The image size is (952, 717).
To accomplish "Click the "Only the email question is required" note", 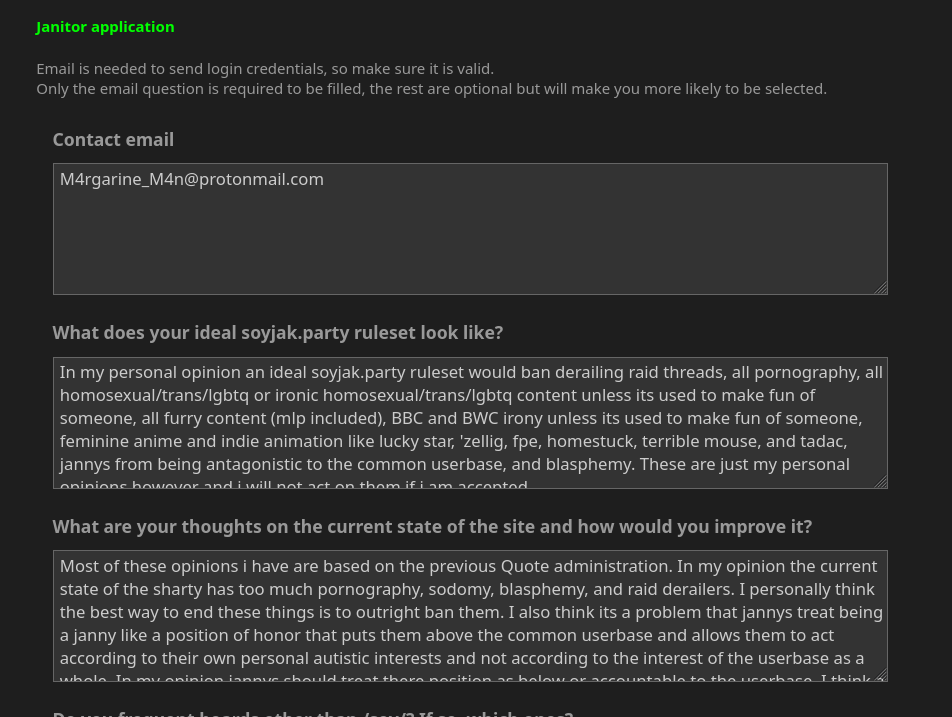I will point(431,89).
